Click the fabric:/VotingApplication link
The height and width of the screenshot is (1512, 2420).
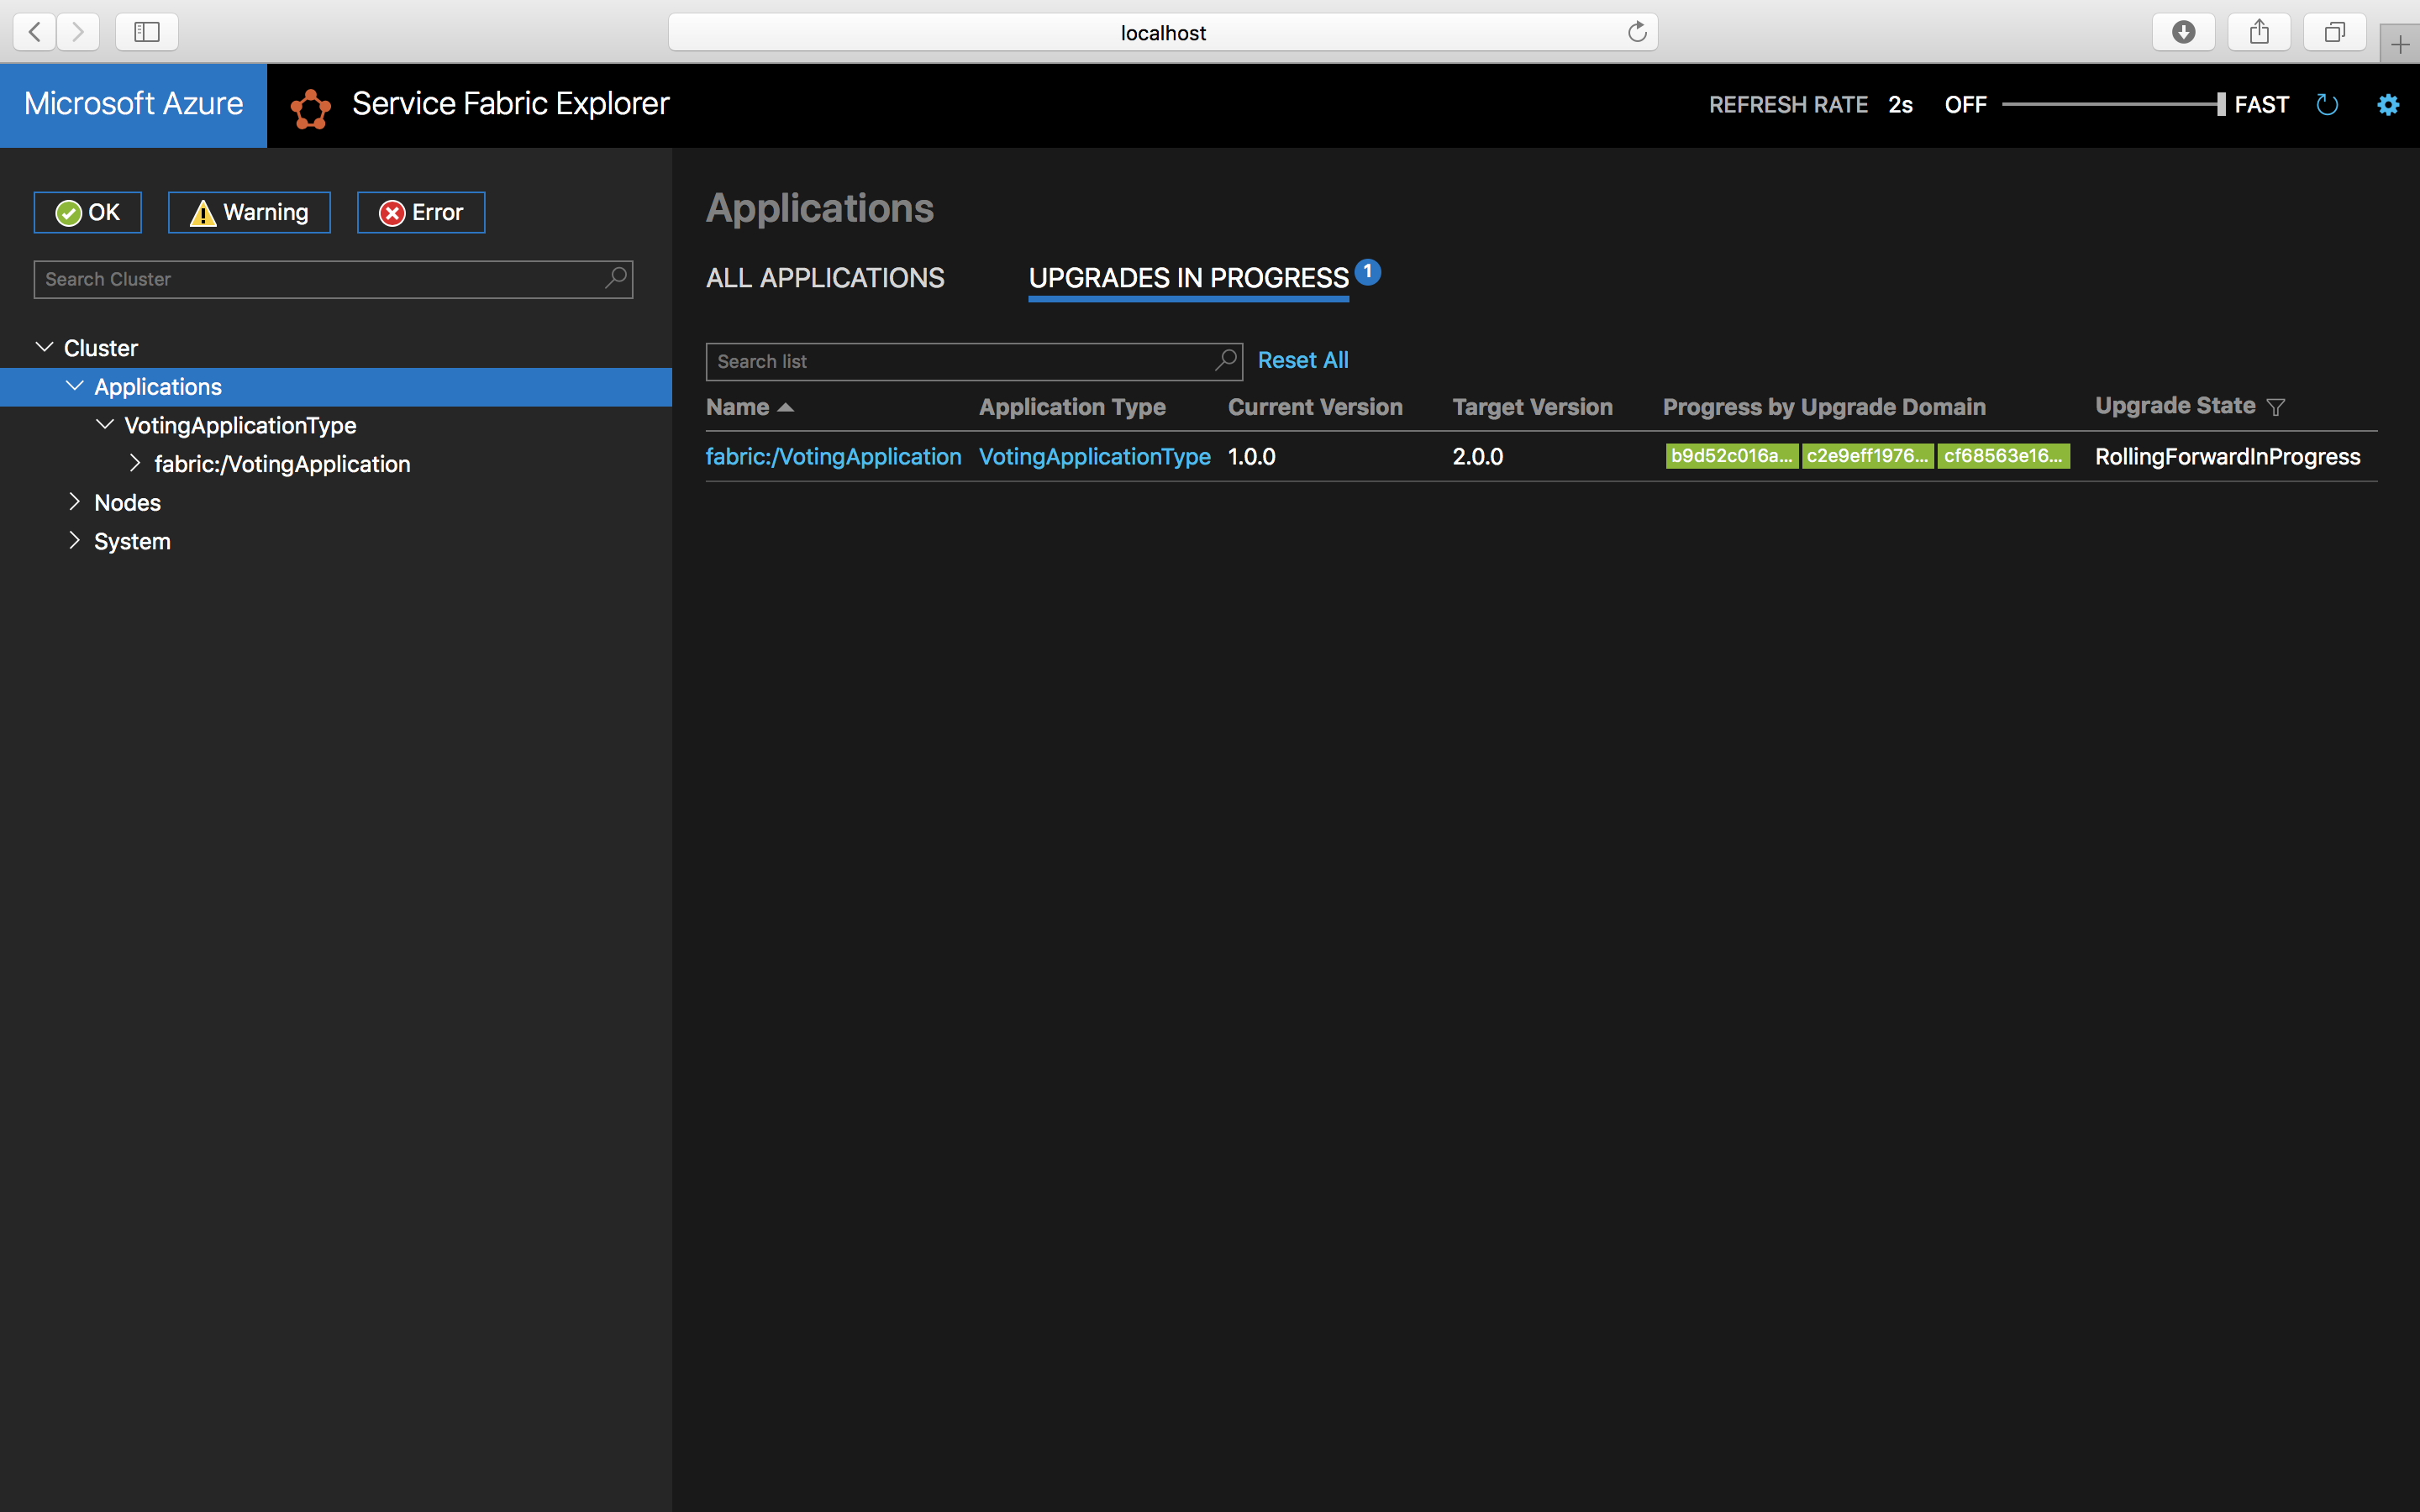pos(833,456)
